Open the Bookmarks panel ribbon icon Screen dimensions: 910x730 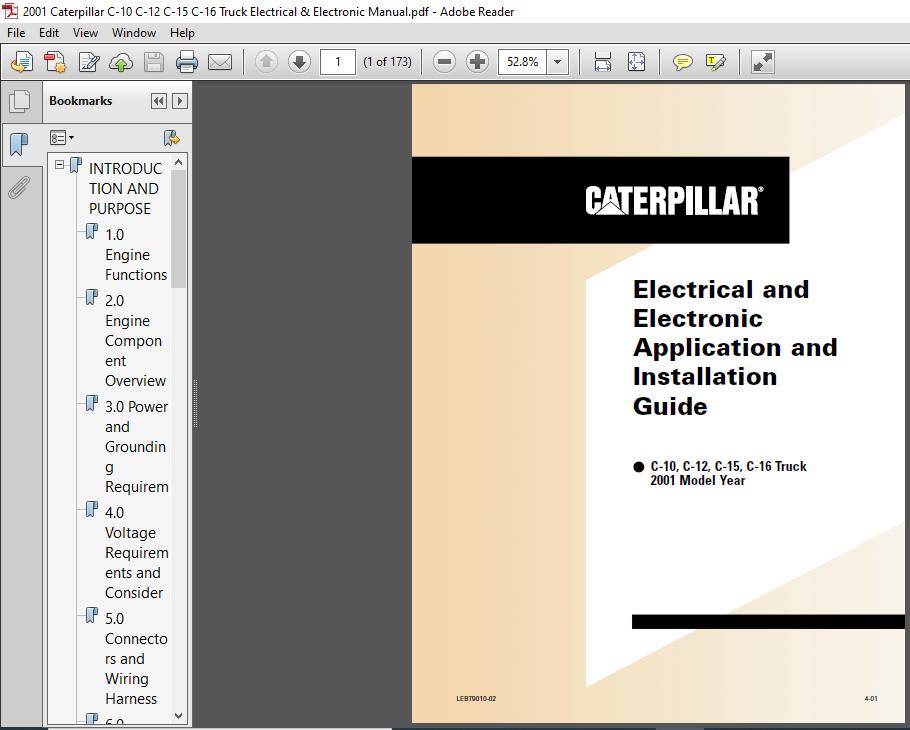tap(19, 144)
